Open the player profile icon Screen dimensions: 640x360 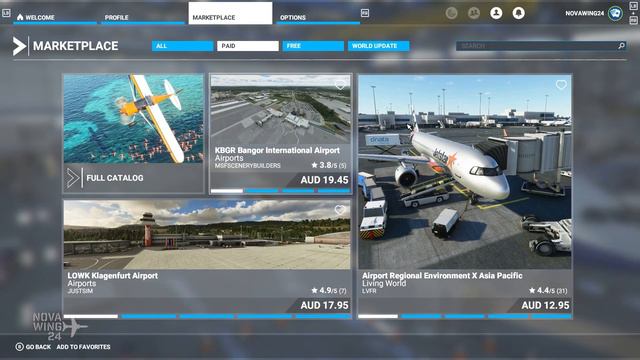(496, 13)
